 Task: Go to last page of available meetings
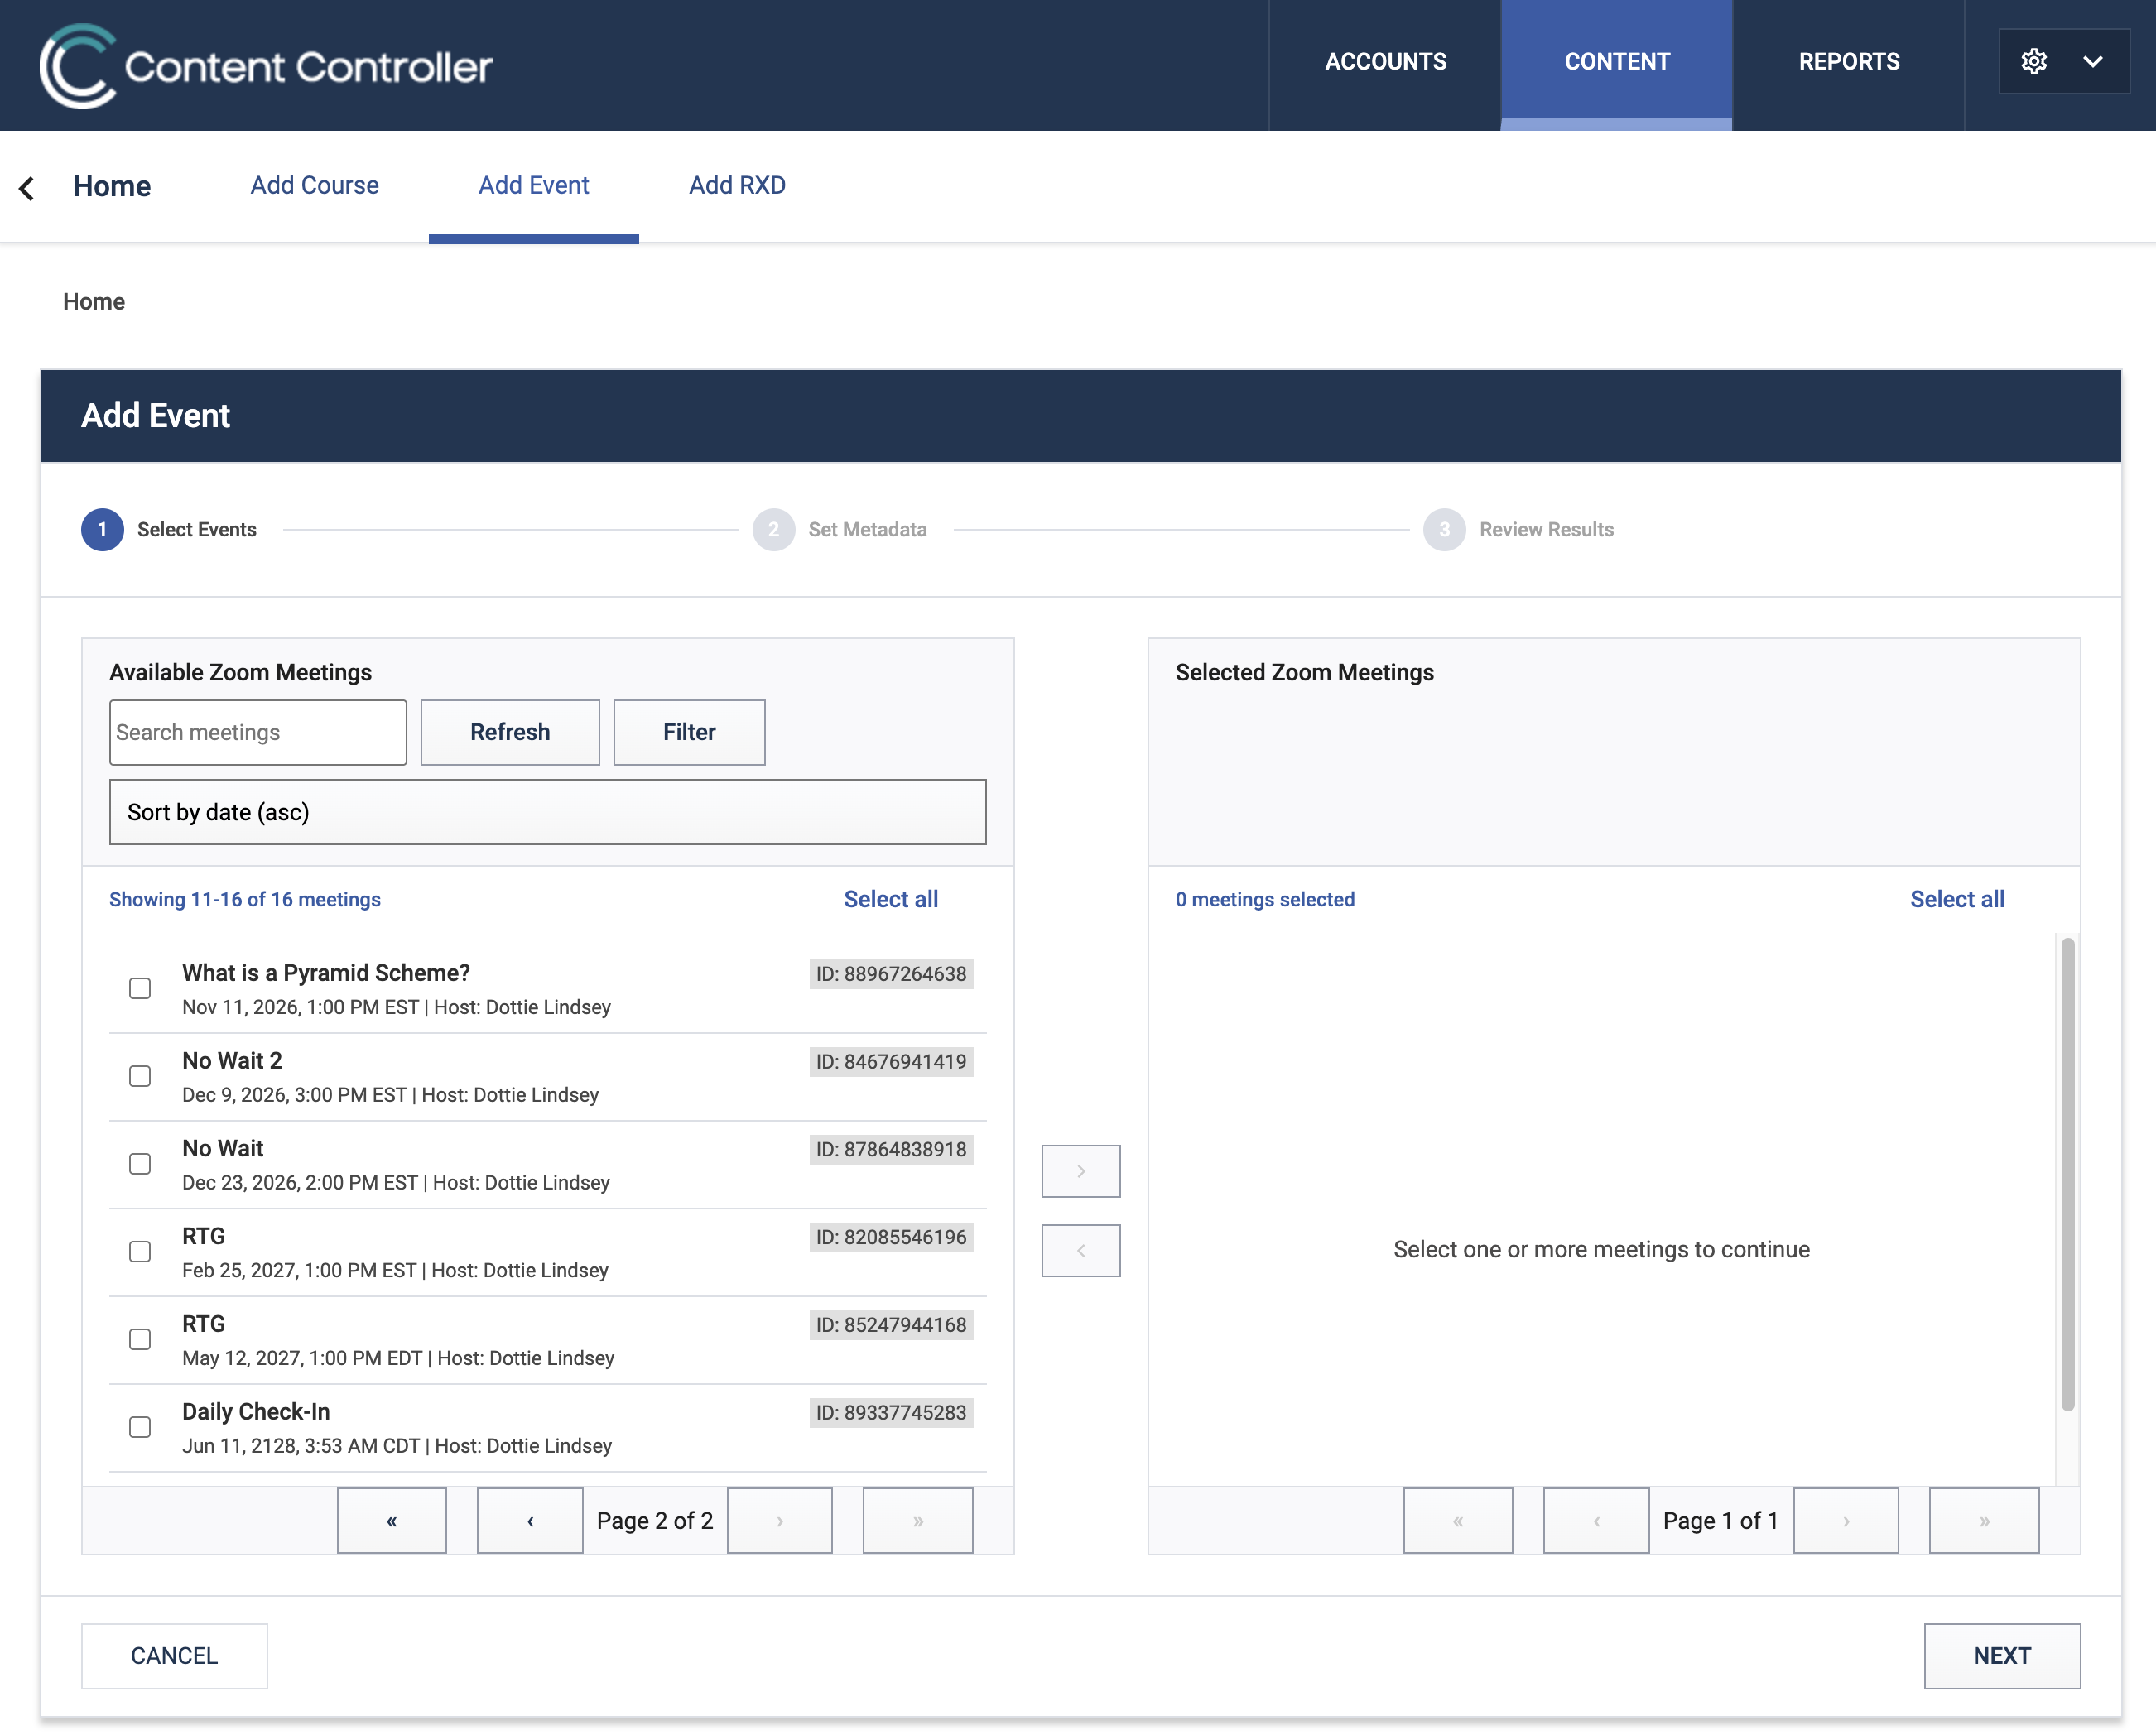[x=918, y=1521]
